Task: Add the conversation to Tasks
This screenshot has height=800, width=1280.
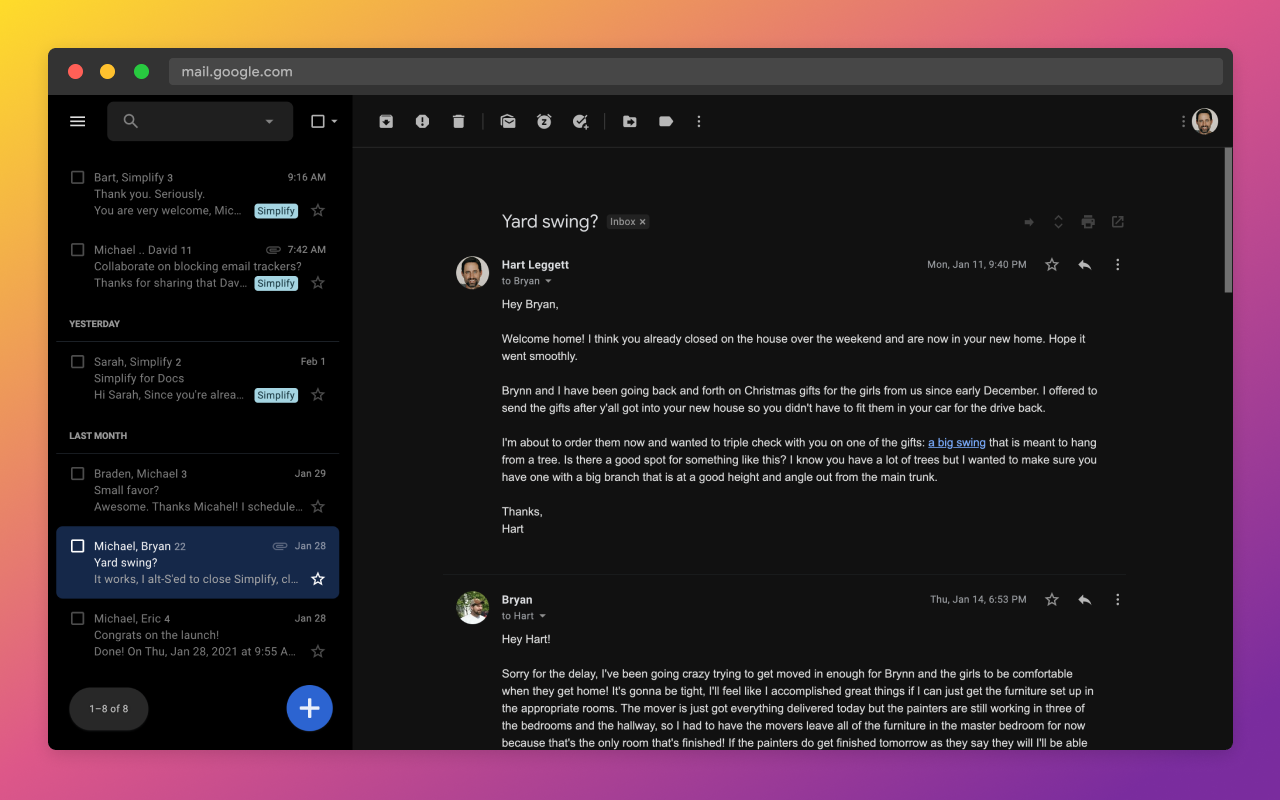Action: coord(580,121)
